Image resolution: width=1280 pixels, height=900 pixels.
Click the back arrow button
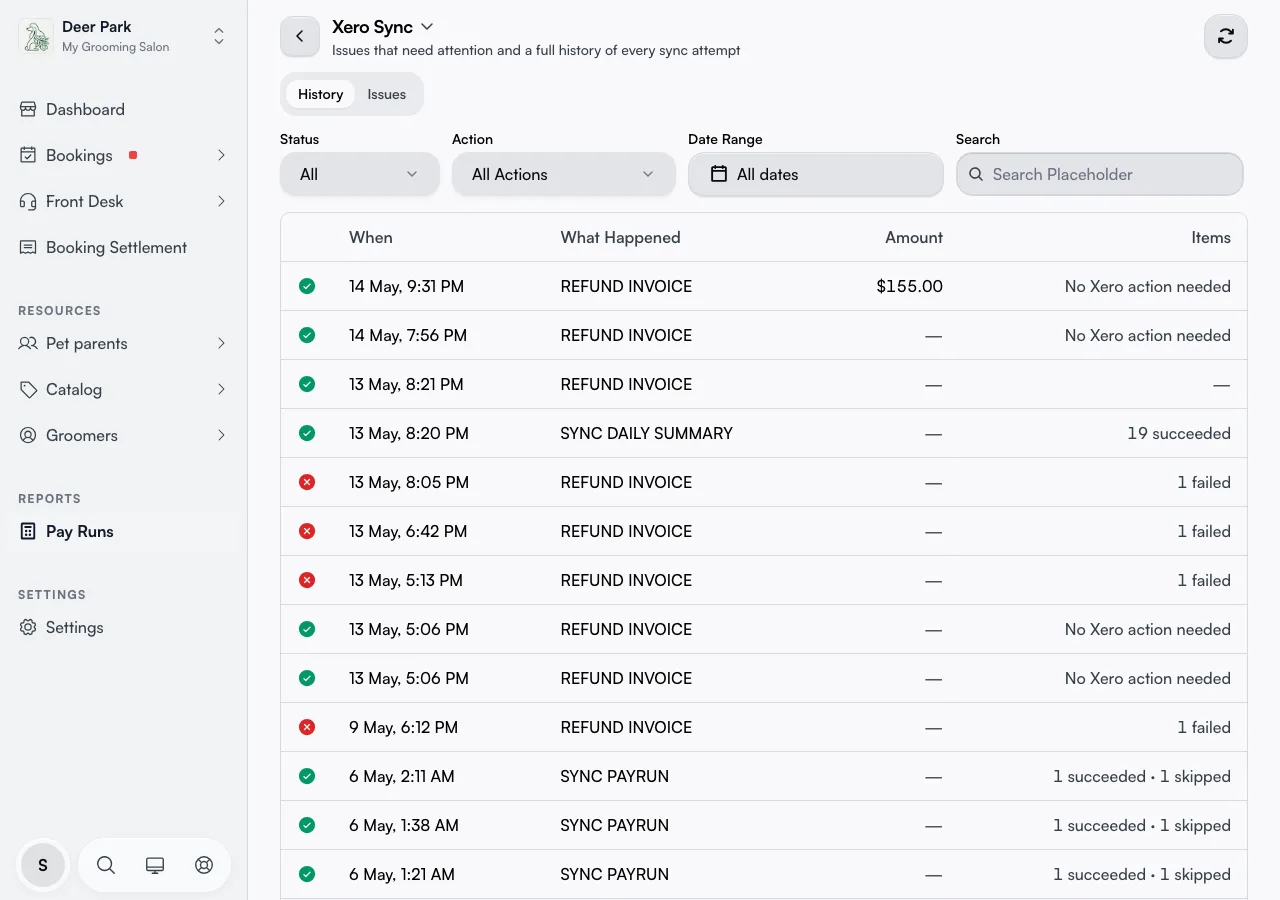[x=300, y=36]
